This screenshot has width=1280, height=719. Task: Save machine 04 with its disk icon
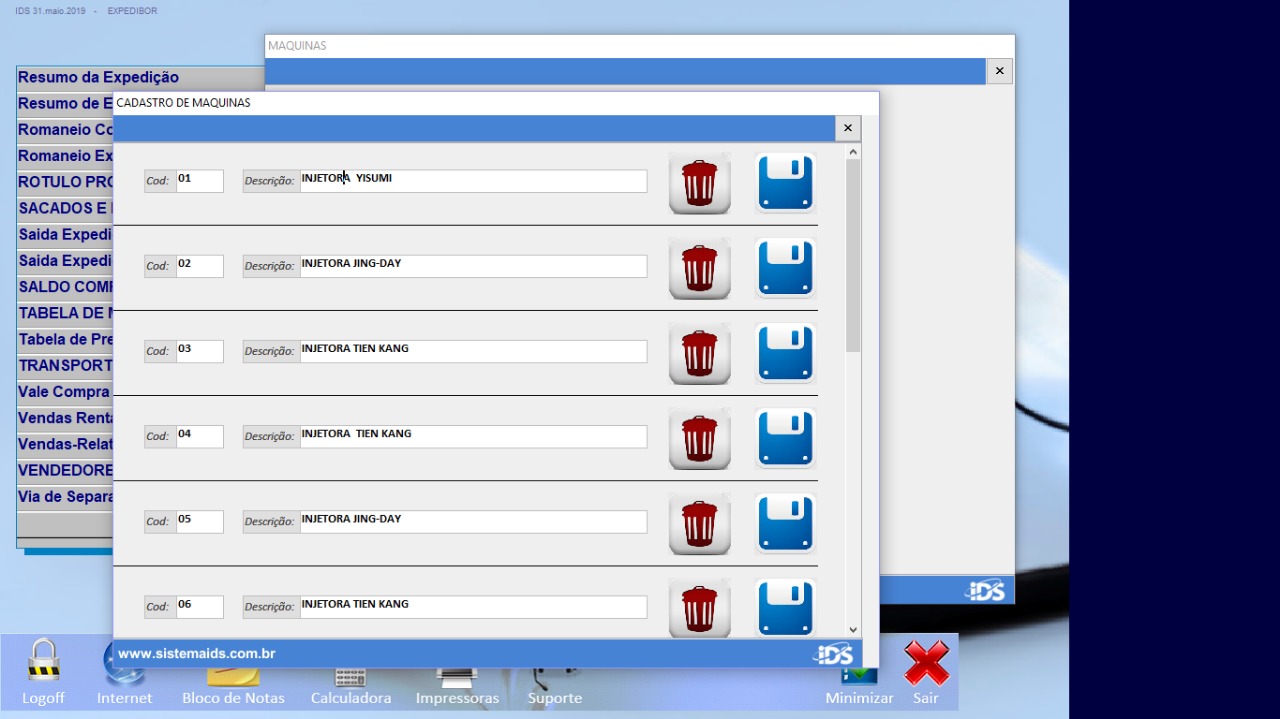point(786,438)
